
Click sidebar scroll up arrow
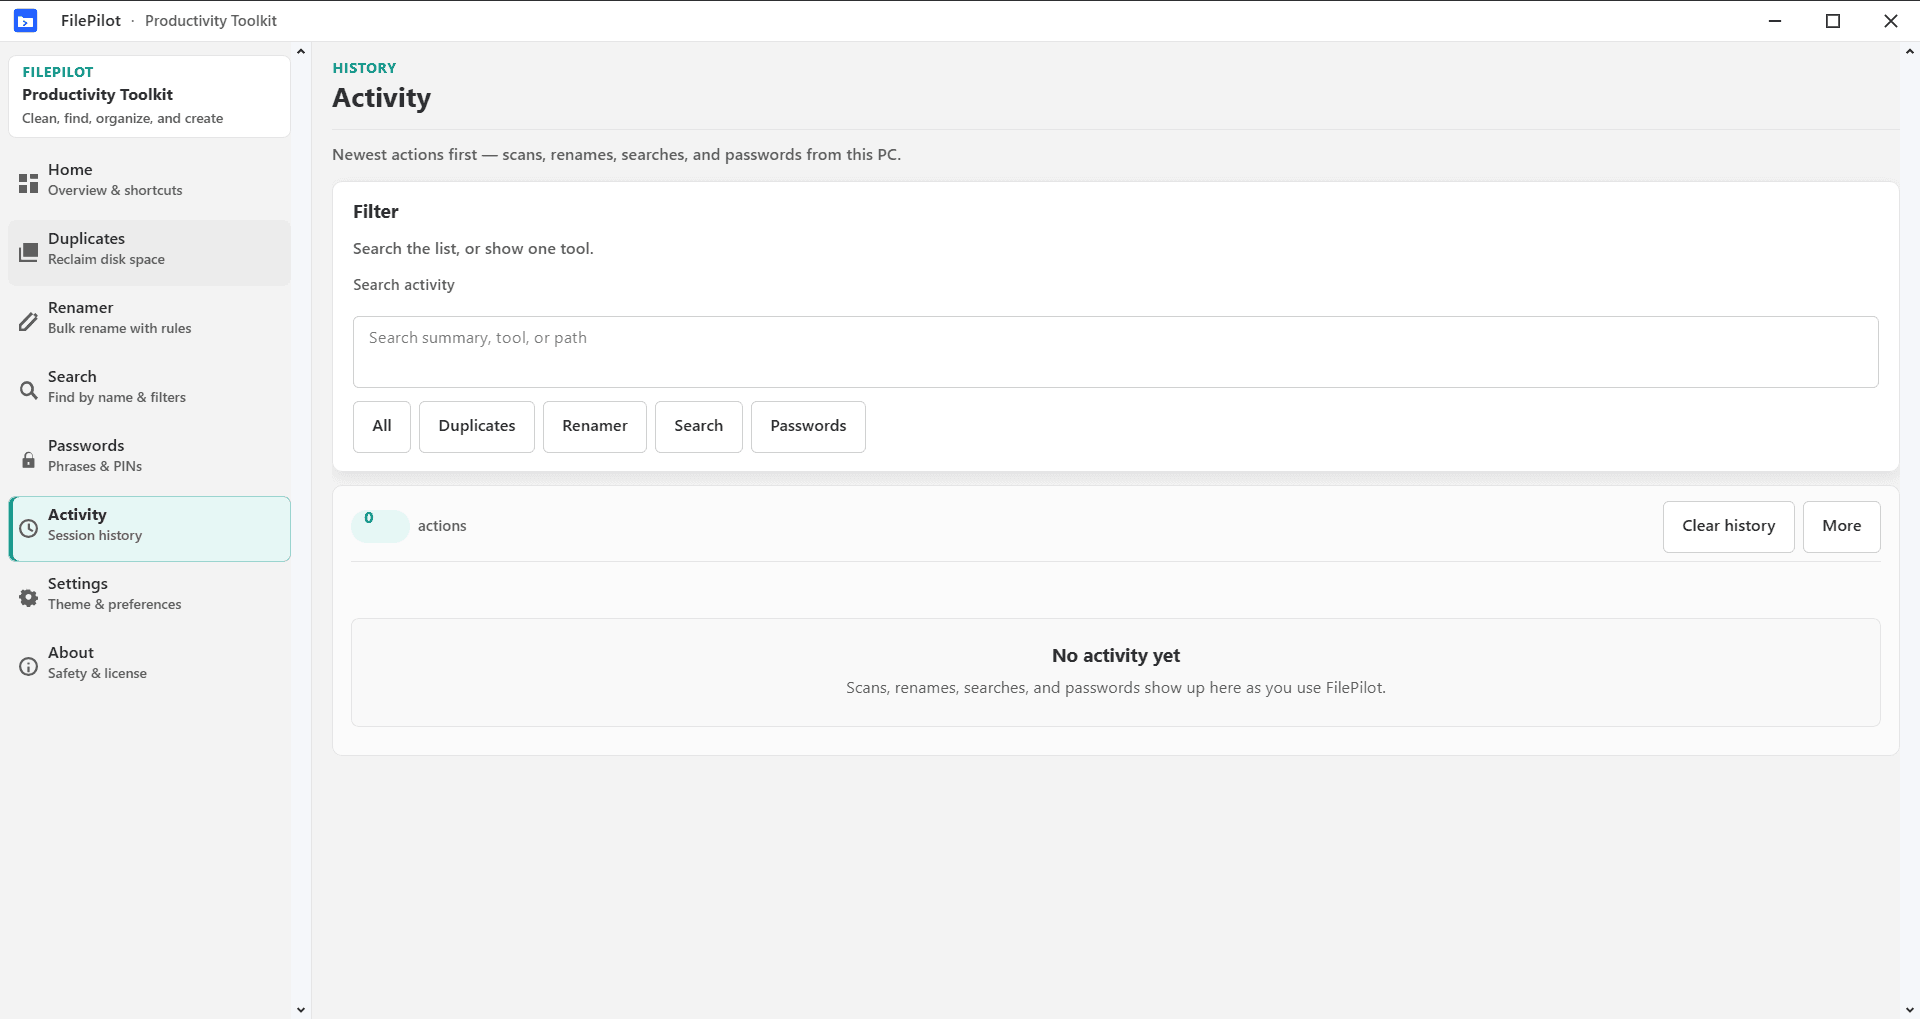point(301,51)
